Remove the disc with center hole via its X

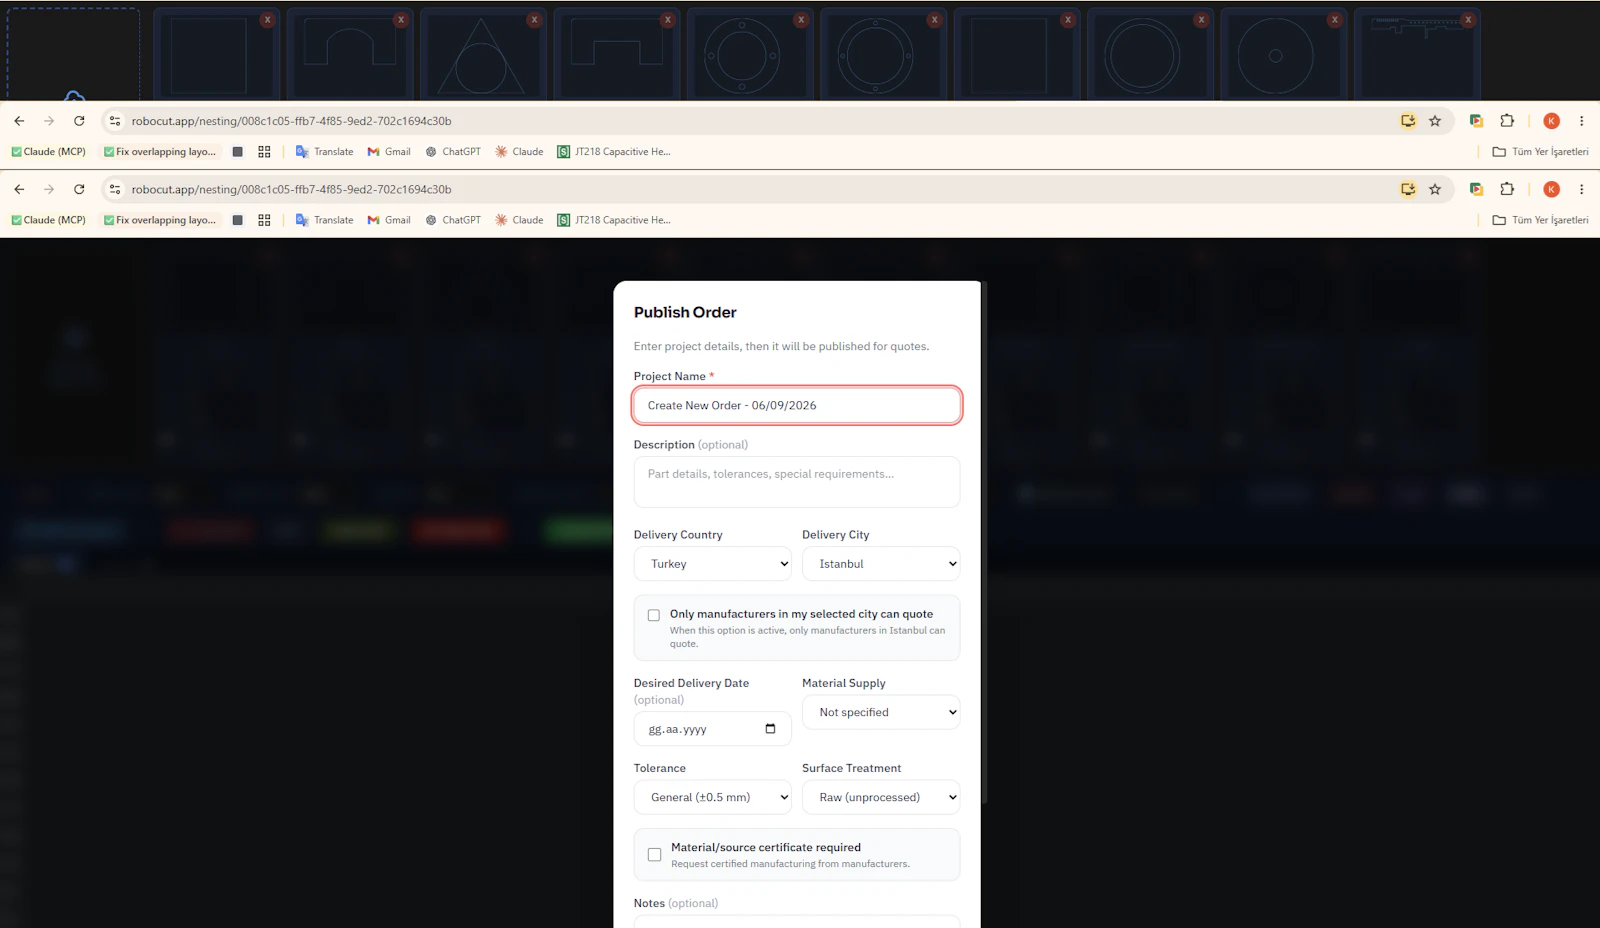[x=1334, y=19]
